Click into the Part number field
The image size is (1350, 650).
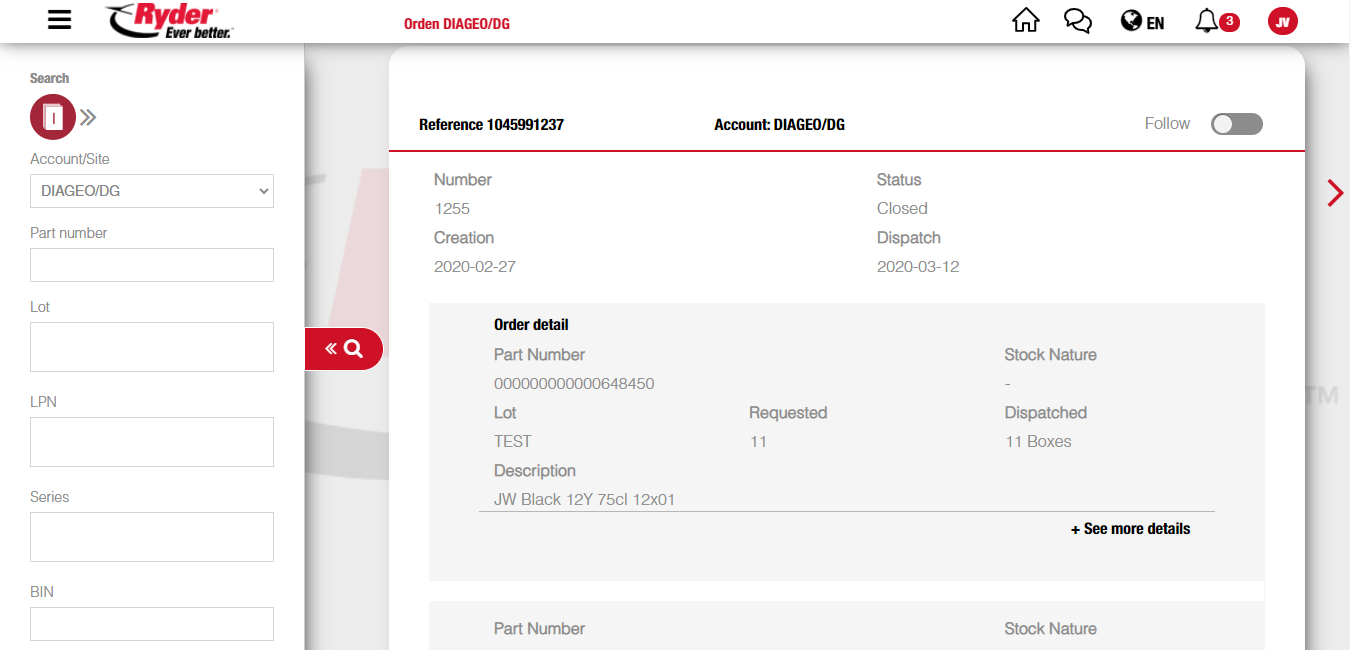tap(152, 265)
